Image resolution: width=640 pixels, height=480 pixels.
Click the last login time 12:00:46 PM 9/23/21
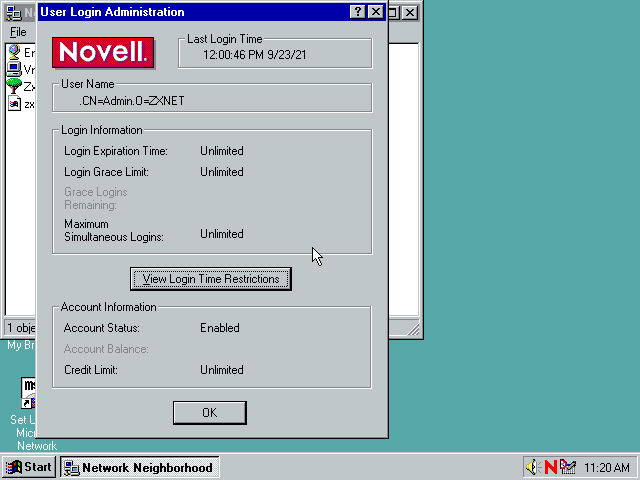[x=255, y=55]
